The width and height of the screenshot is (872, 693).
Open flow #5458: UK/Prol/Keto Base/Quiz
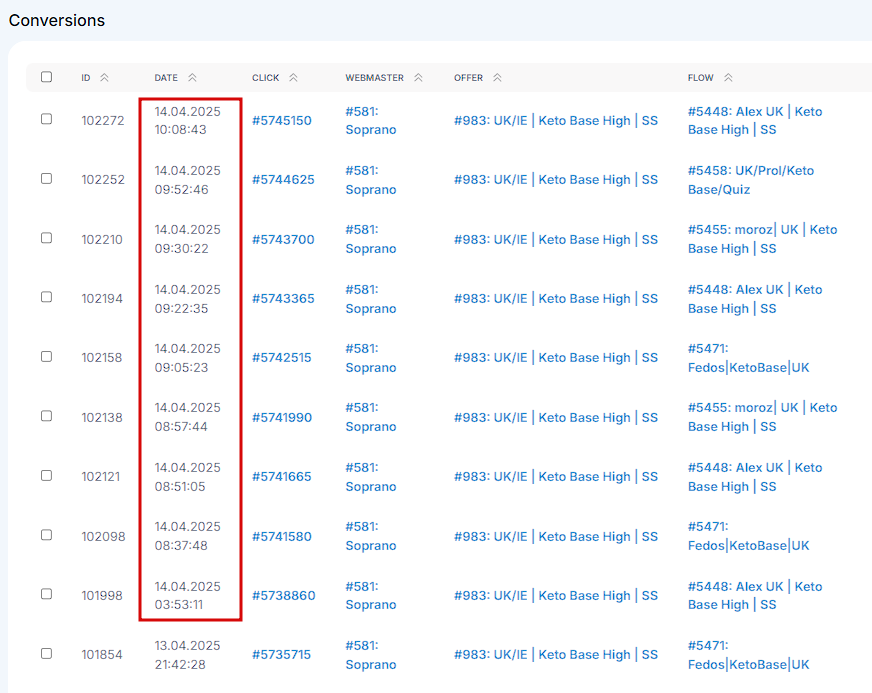[x=751, y=180]
